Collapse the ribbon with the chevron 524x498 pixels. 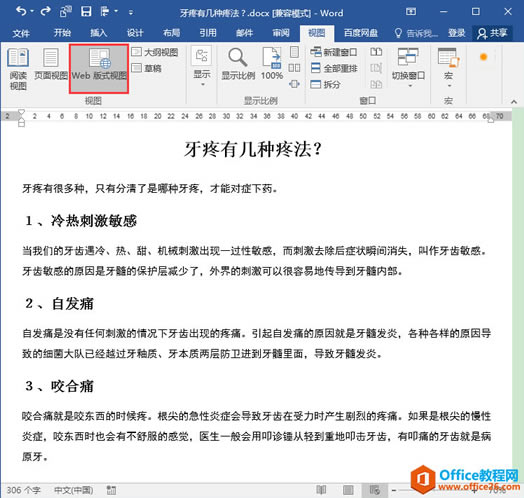click(x=514, y=102)
